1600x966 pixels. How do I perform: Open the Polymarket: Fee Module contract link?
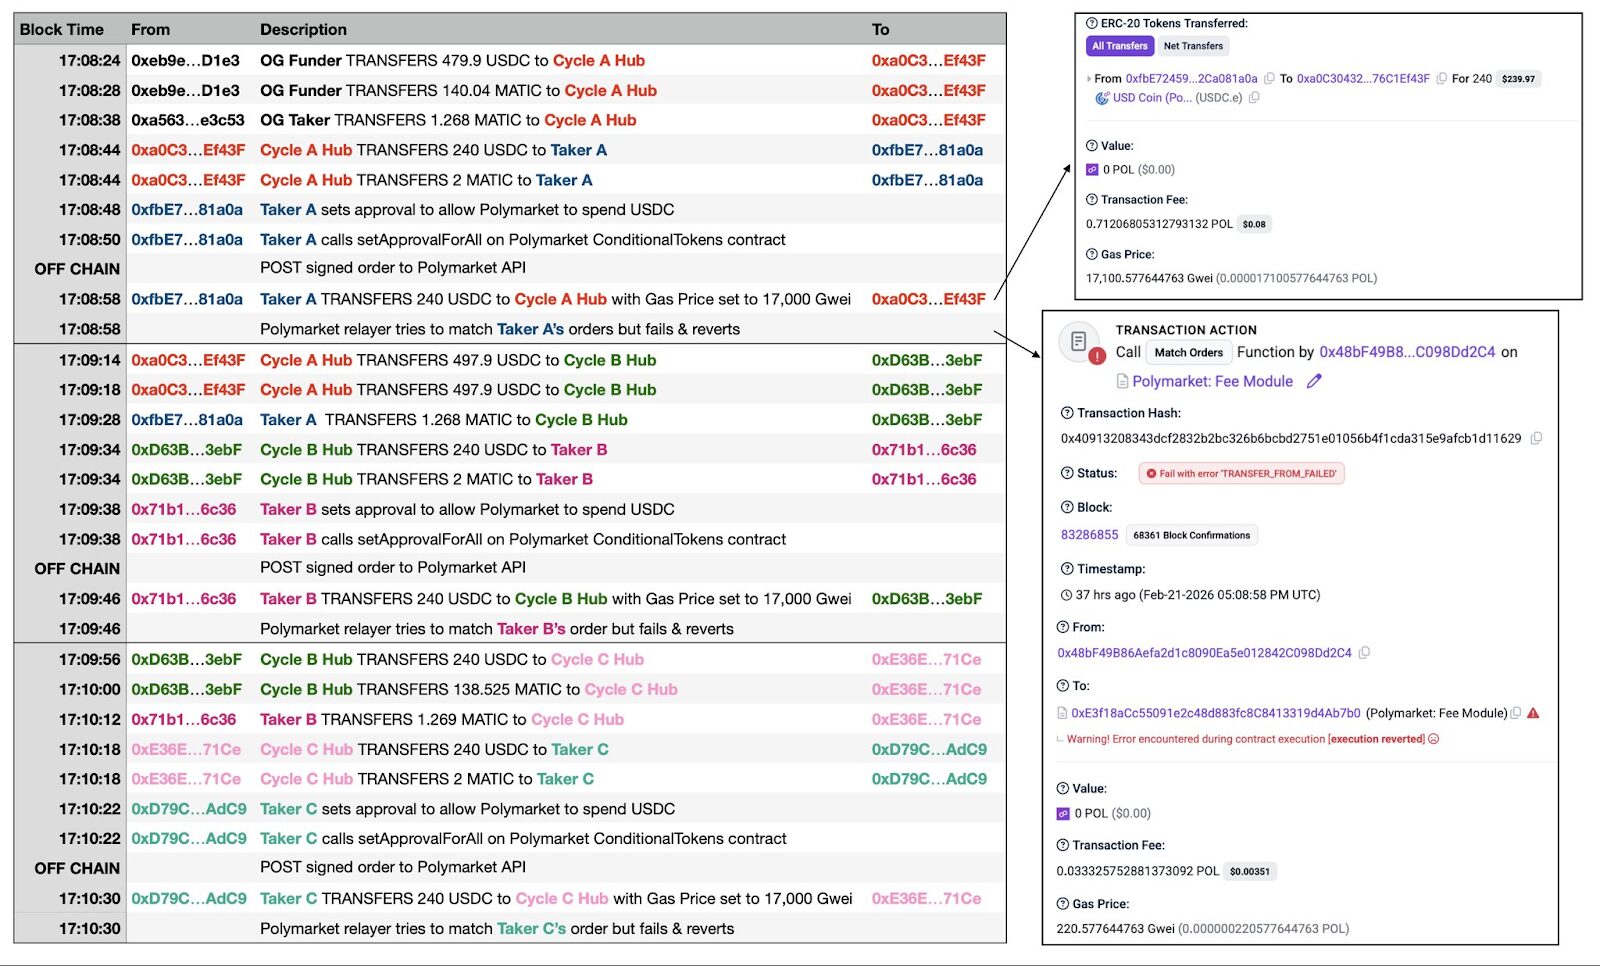click(x=1212, y=381)
